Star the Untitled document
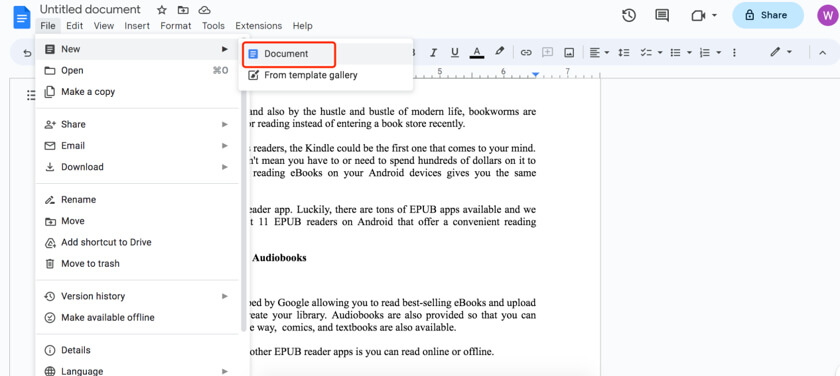This screenshot has height=376, width=840. pyautogui.click(x=161, y=10)
